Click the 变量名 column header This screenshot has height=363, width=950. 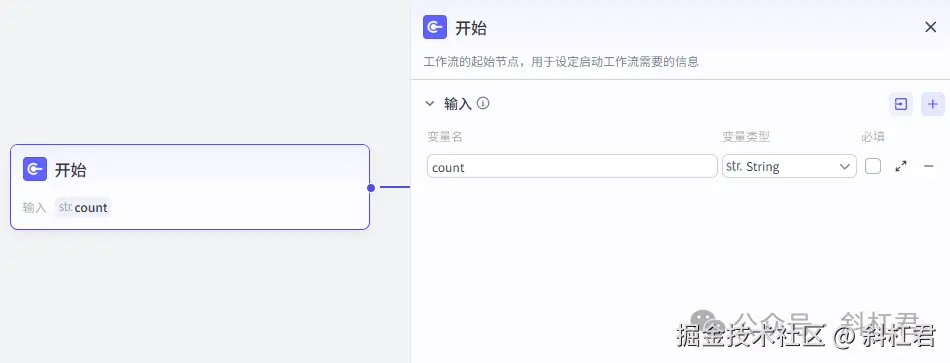coord(445,137)
